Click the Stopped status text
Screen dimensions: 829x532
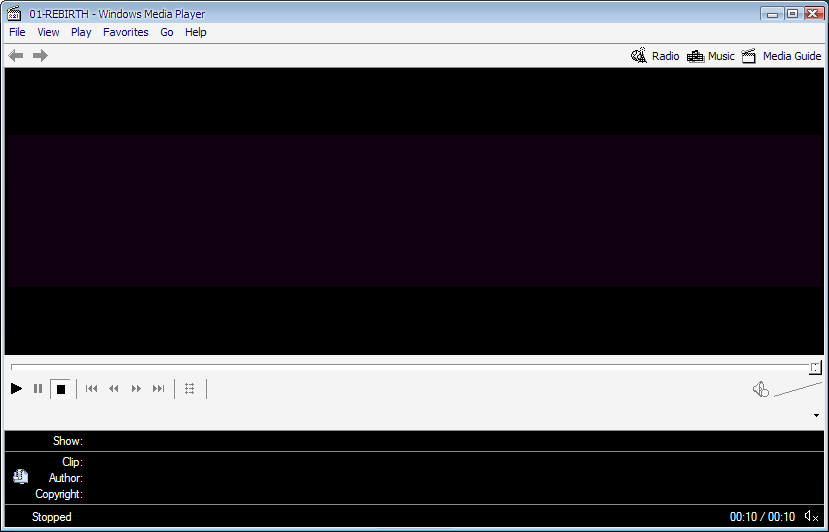pos(52,517)
